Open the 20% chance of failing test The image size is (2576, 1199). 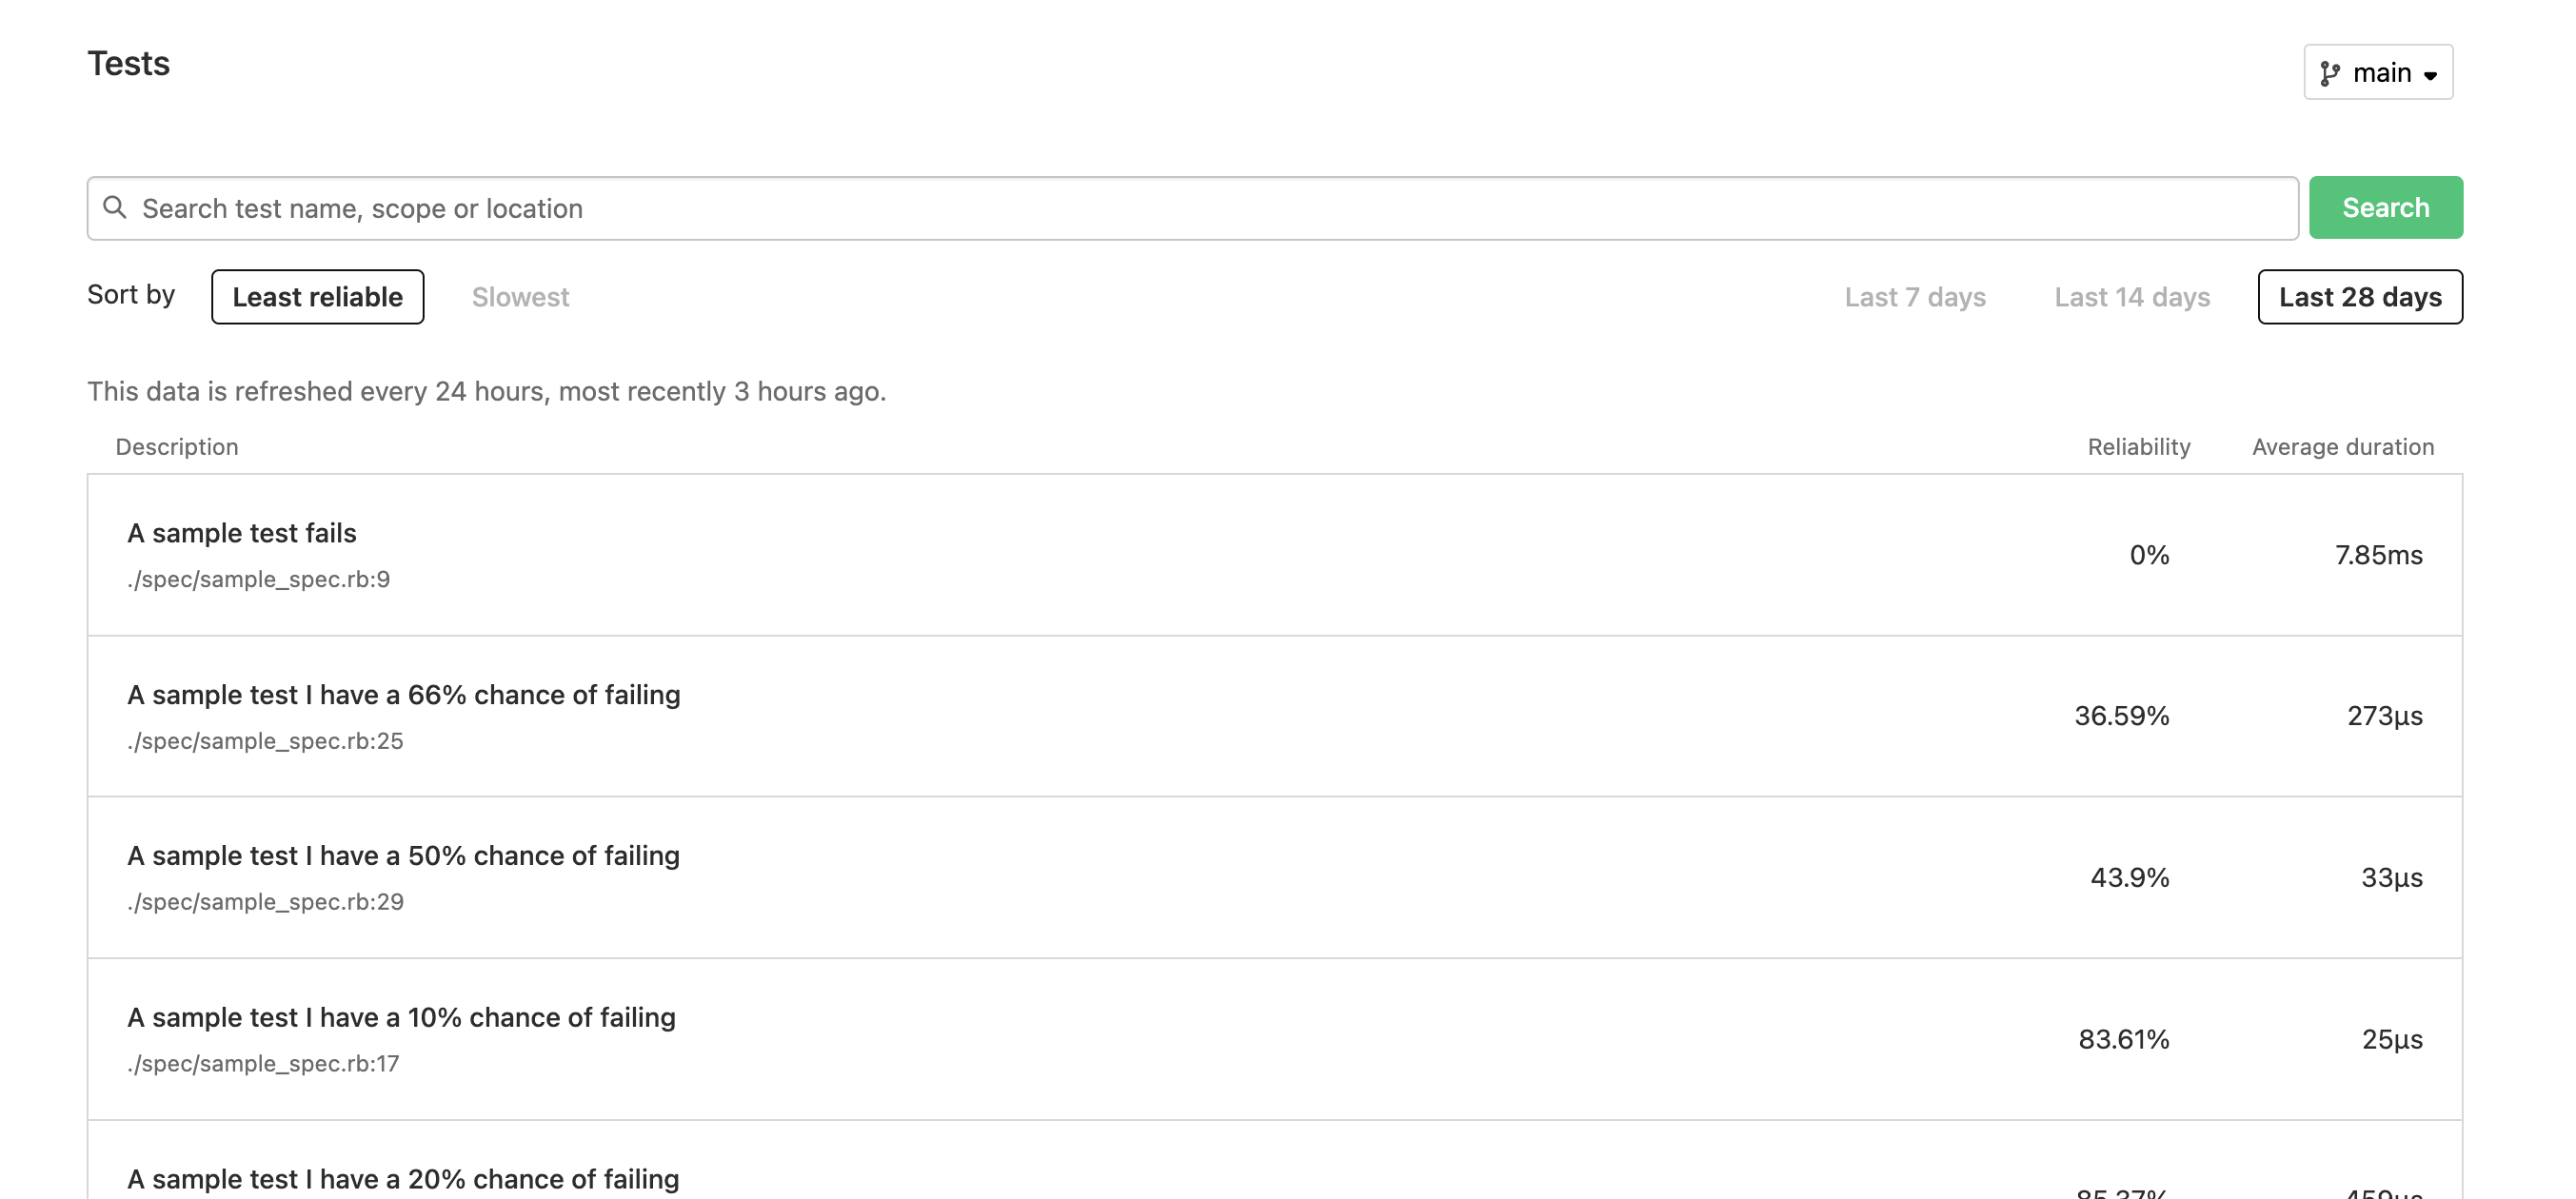[x=403, y=1179]
